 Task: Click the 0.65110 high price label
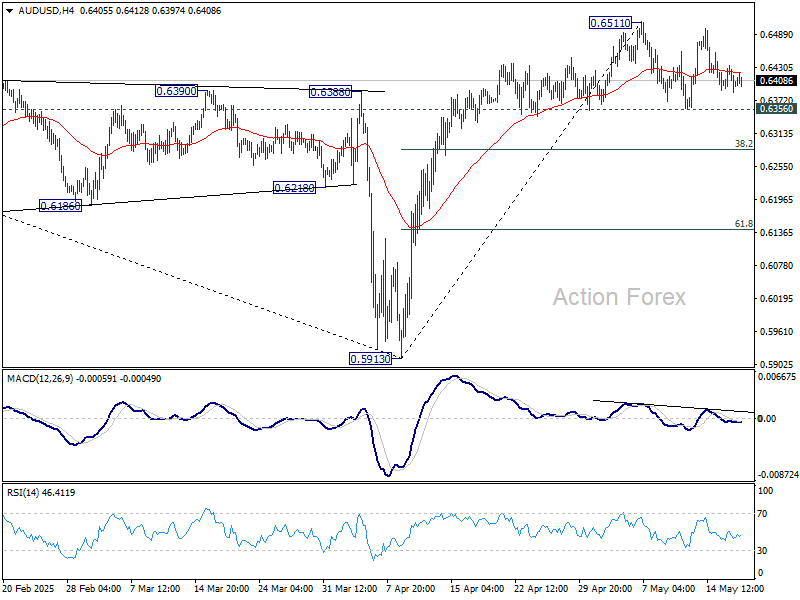tap(610, 23)
